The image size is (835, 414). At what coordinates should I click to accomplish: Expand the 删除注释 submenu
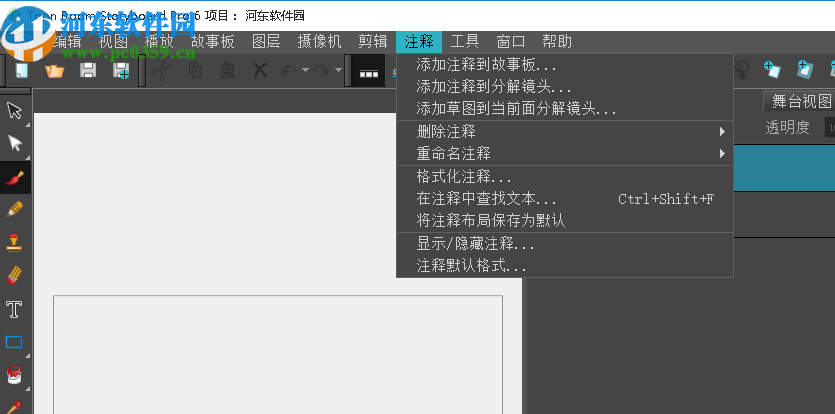565,132
